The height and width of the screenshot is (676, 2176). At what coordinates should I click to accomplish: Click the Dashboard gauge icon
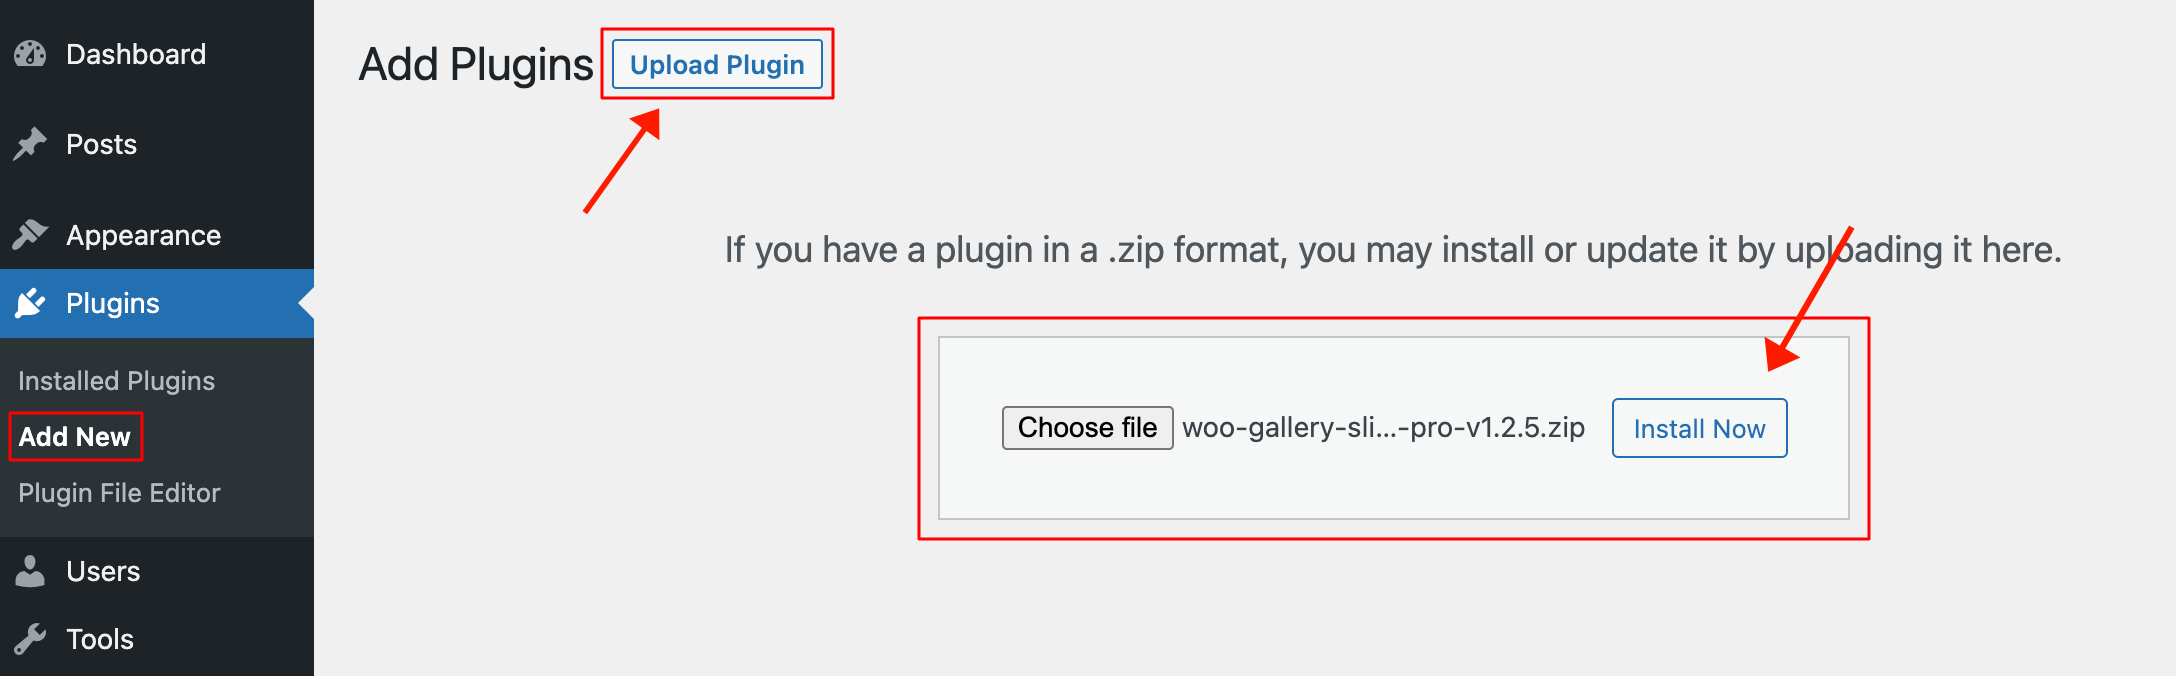tap(30, 54)
